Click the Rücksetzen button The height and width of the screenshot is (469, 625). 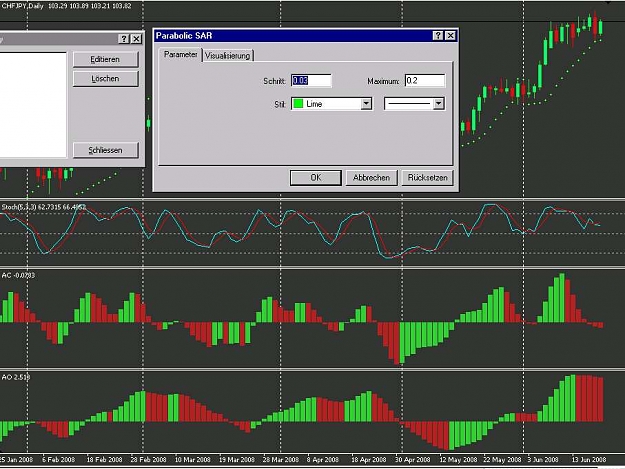coord(427,178)
